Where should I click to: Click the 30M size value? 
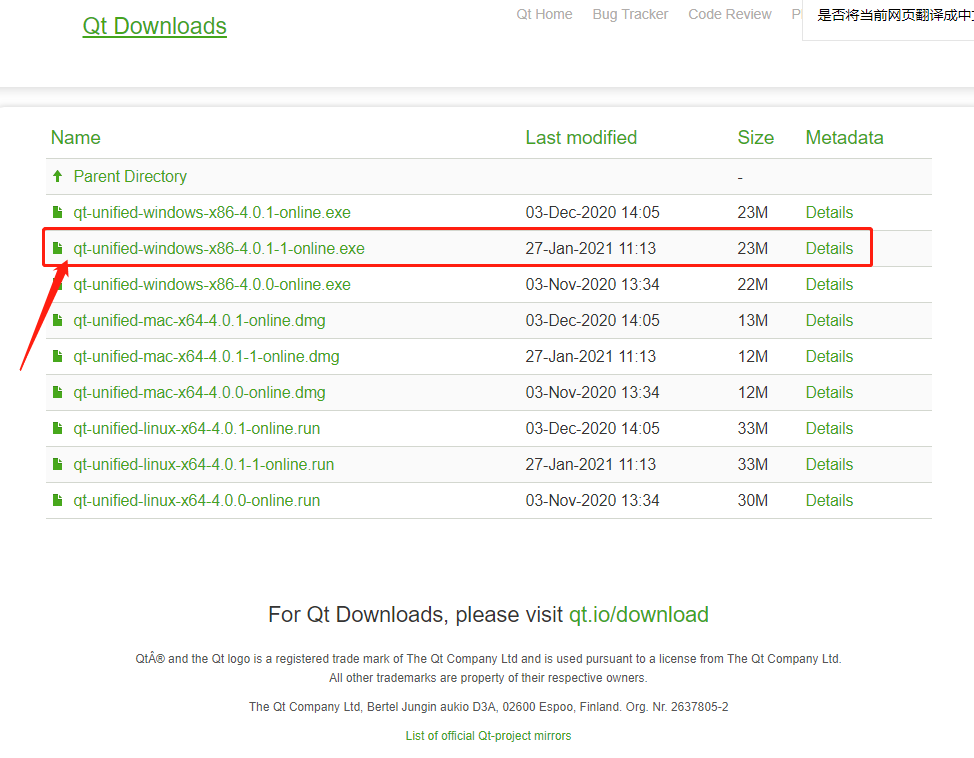[x=752, y=501]
